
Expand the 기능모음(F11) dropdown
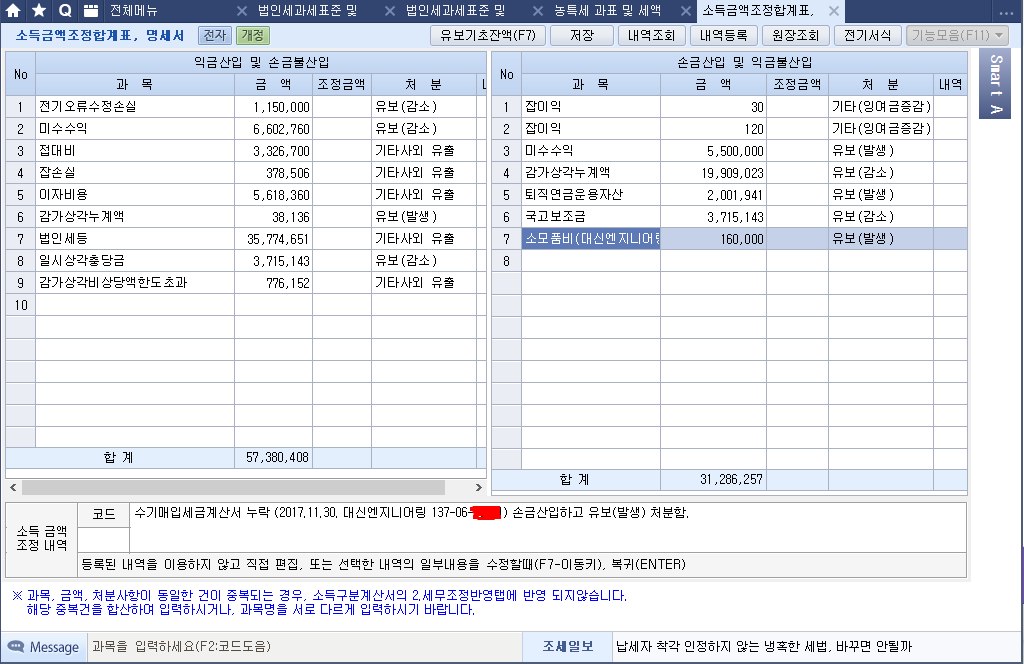click(x=957, y=35)
